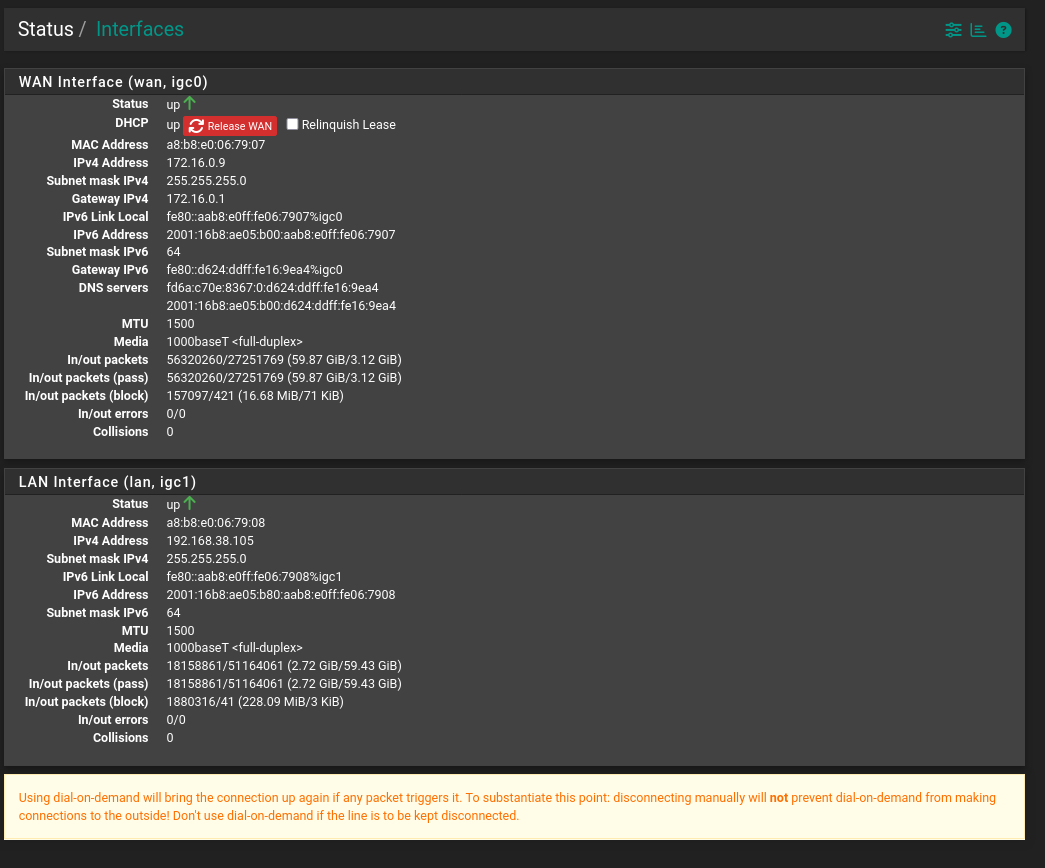Enable the Relinquish Lease checkbox
The image size is (1045, 868).
[293, 125]
